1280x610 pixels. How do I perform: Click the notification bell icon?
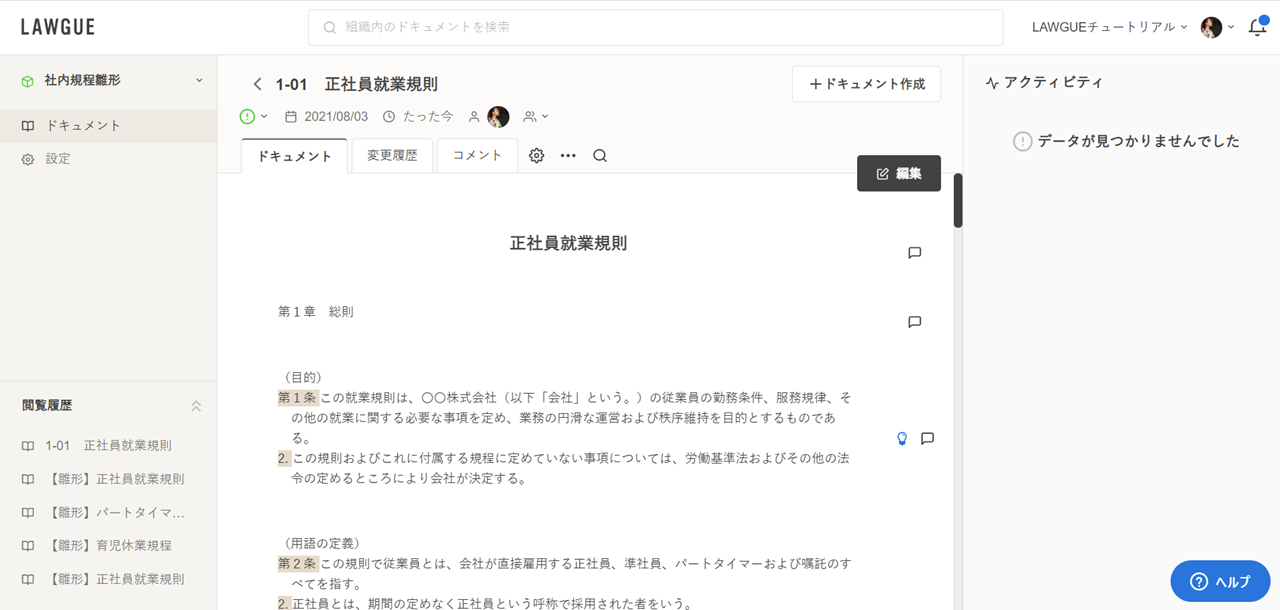point(1257,28)
